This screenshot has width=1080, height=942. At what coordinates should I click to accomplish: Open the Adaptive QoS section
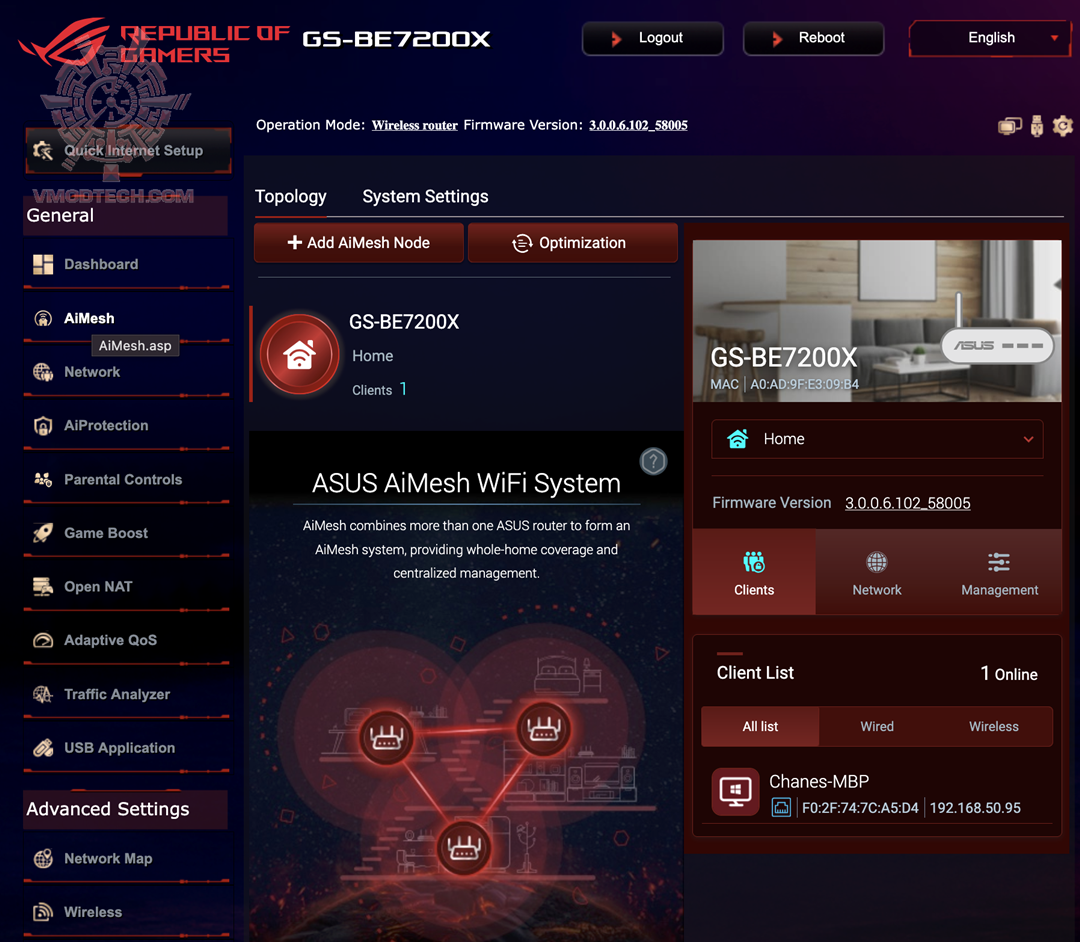[x=107, y=640]
